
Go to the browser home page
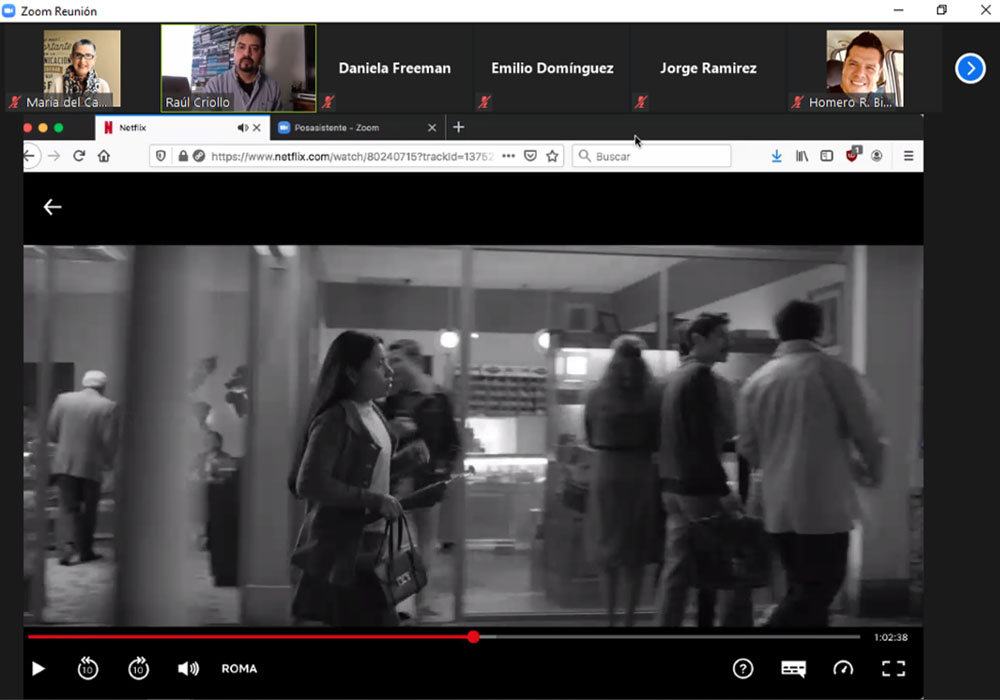click(104, 156)
